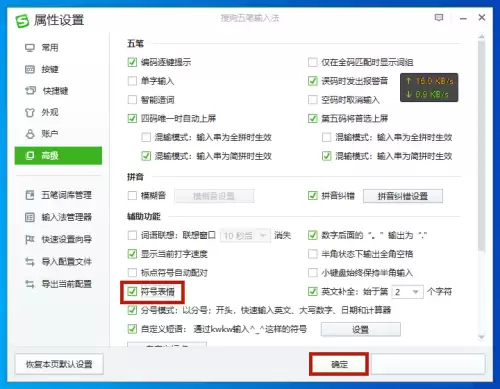The image size is (500, 389).
Task: Click the 确定 button
Action: click(x=339, y=364)
